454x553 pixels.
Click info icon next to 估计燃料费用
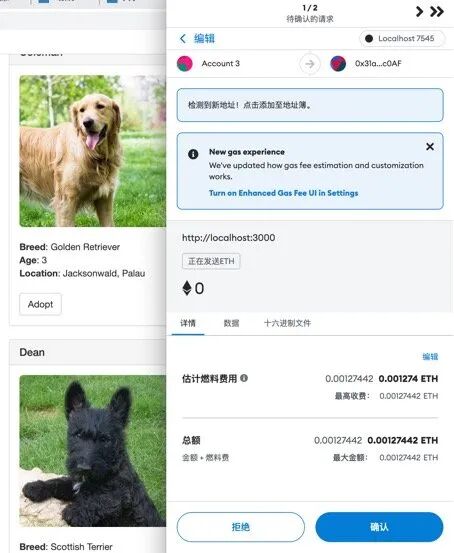(244, 378)
